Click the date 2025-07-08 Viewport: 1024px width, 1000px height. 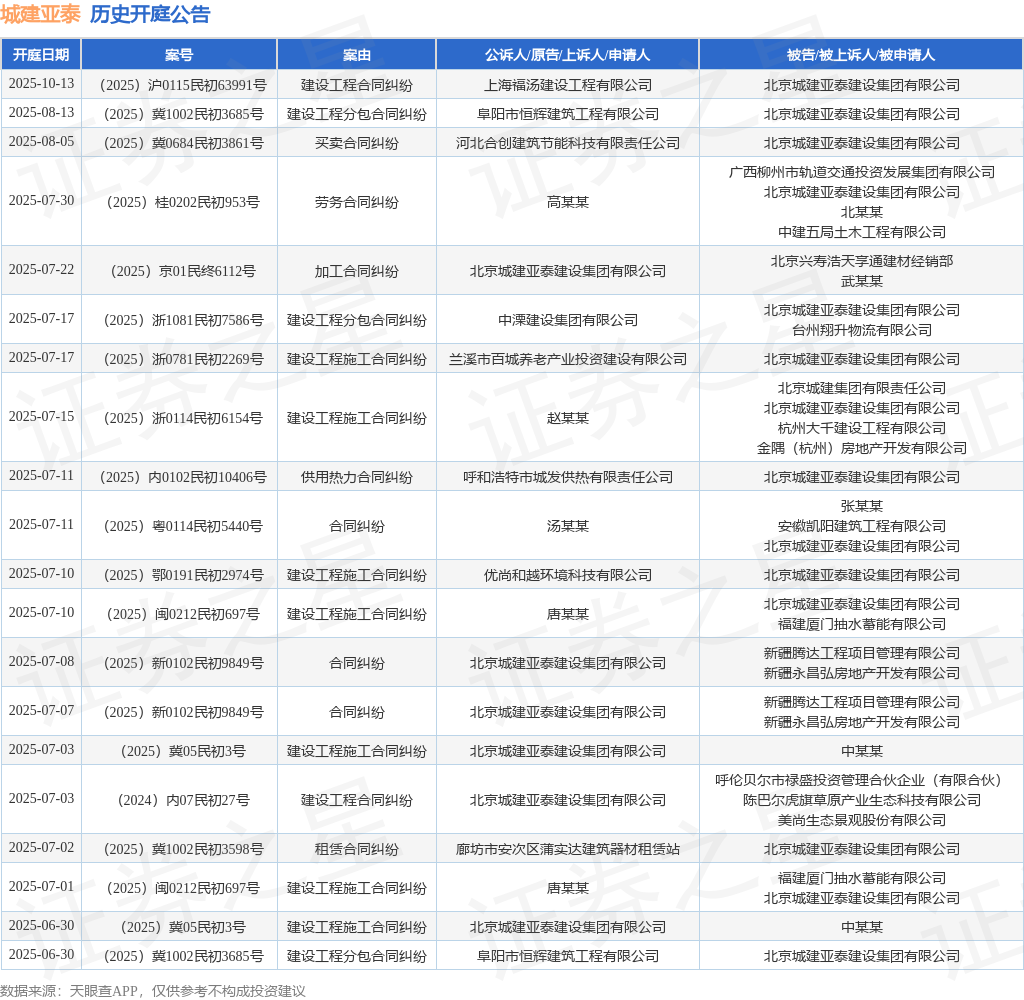[41, 661]
